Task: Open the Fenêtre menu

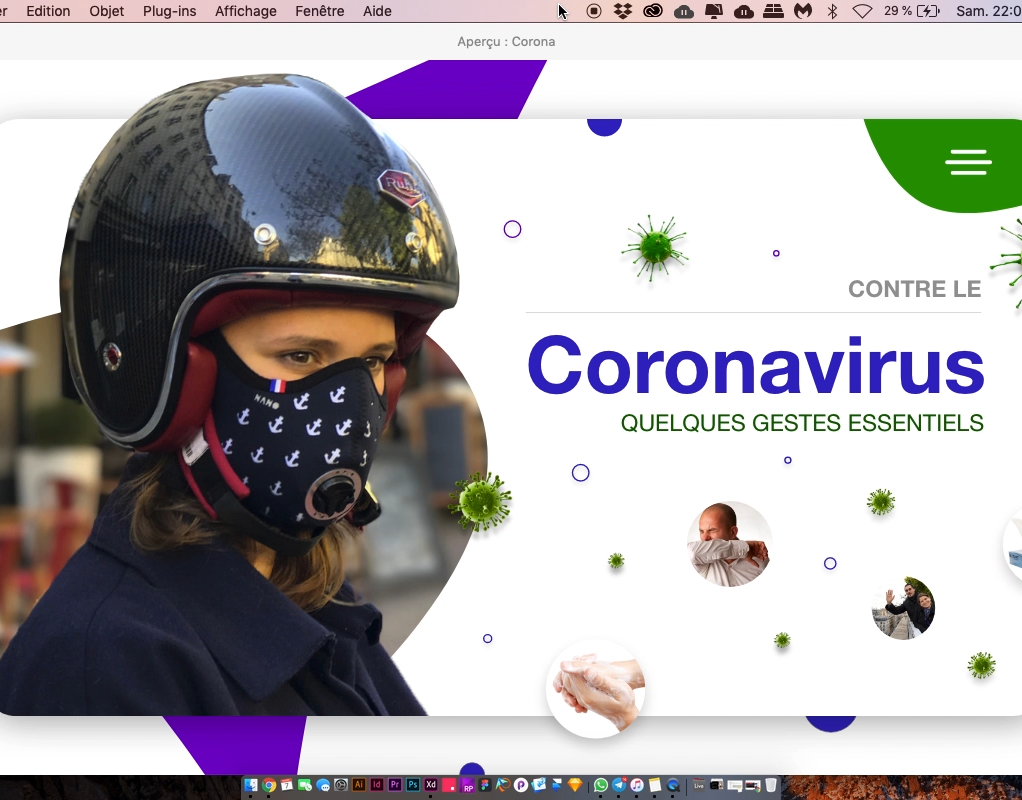Action: click(319, 11)
